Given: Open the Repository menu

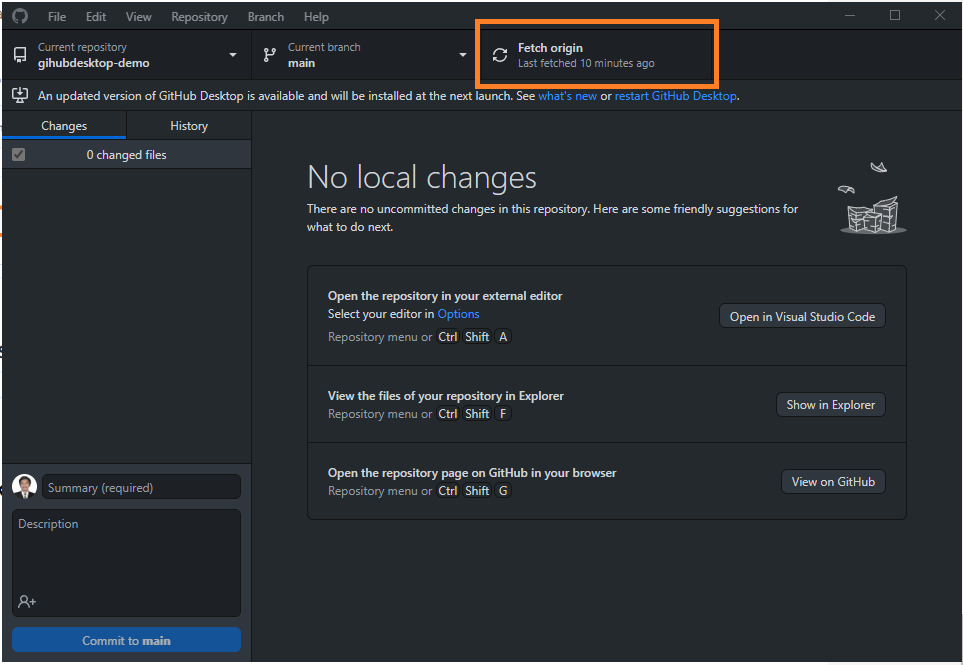Looking at the screenshot, I should click(199, 17).
